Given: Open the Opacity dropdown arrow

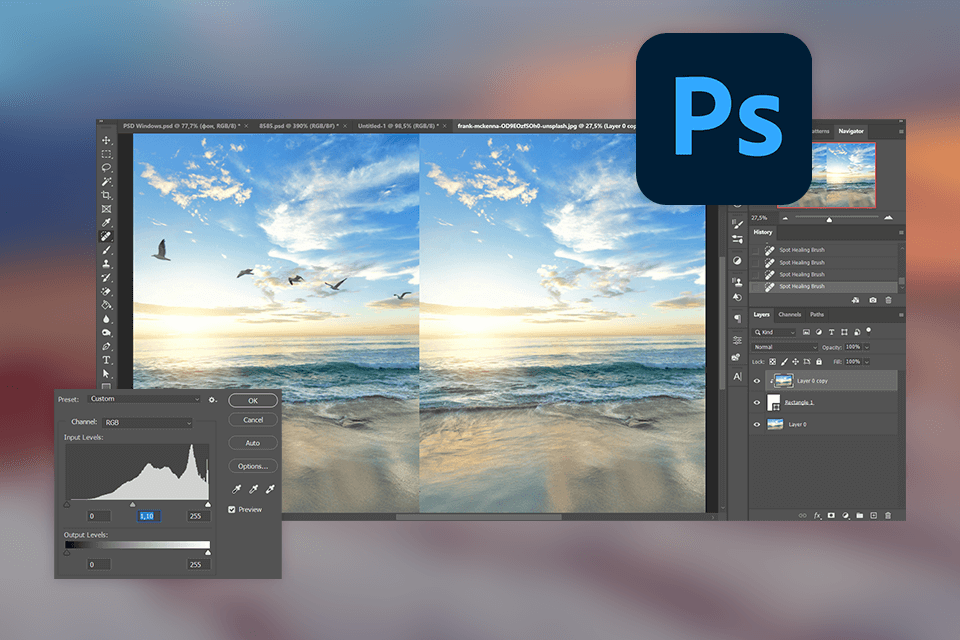Looking at the screenshot, I should pyautogui.click(x=867, y=347).
